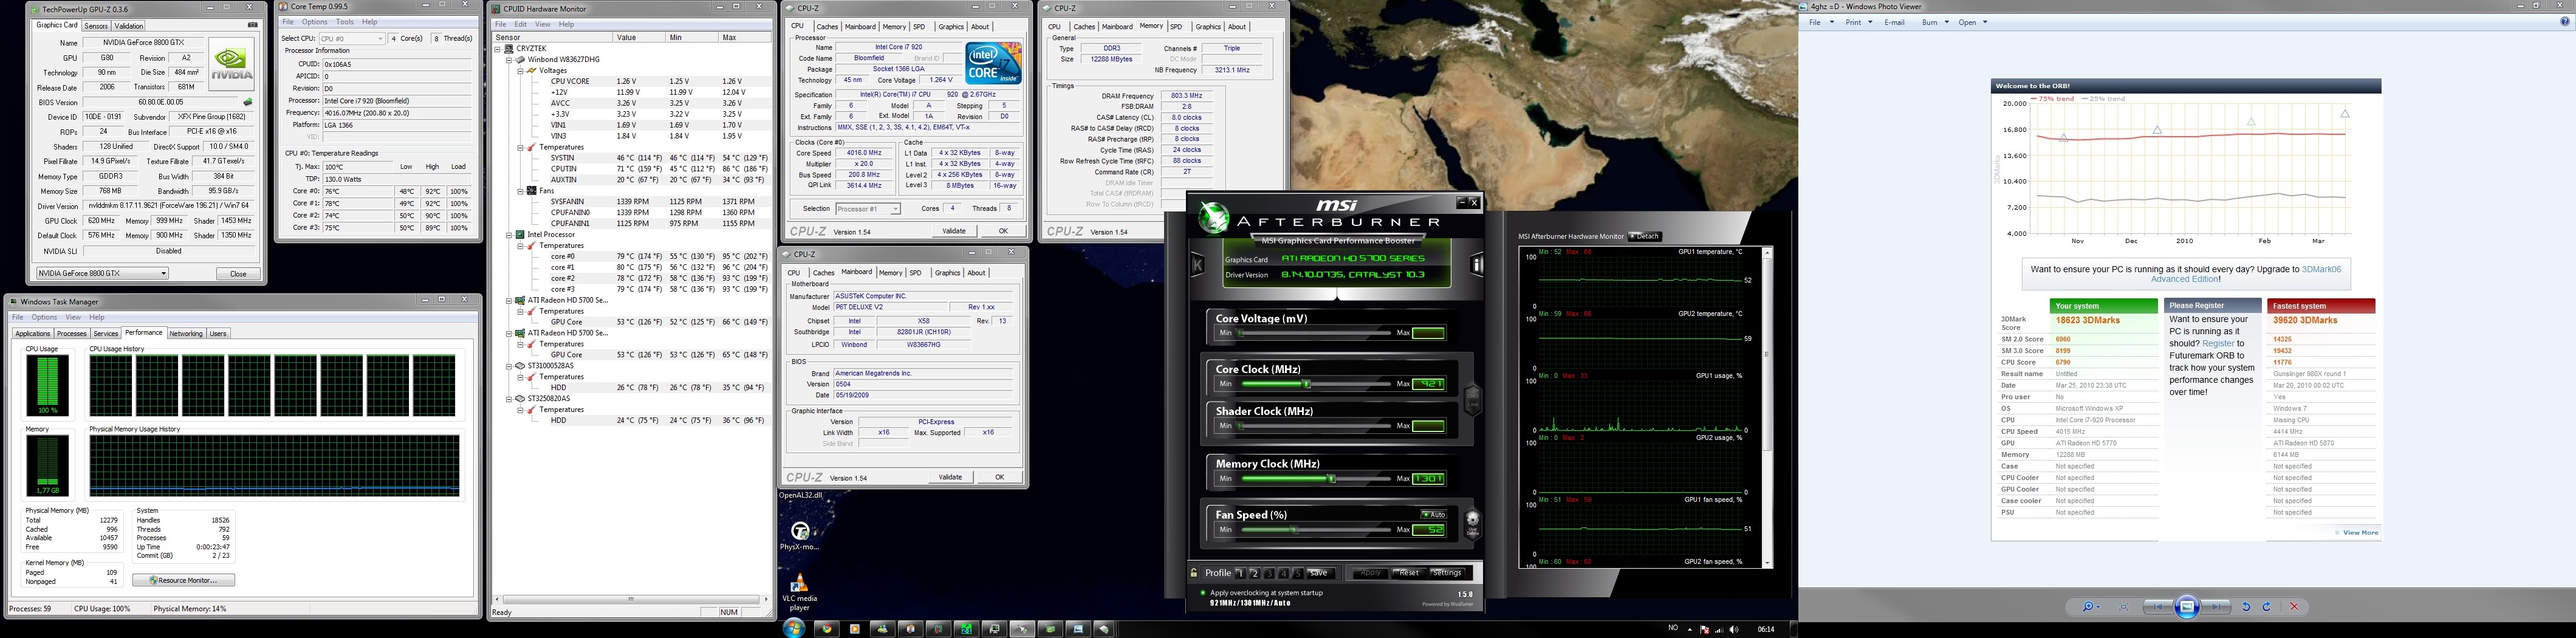Toggle the profile lock padlock icon in Afterburner
The width and height of the screenshot is (2576, 638).
click(x=1194, y=573)
